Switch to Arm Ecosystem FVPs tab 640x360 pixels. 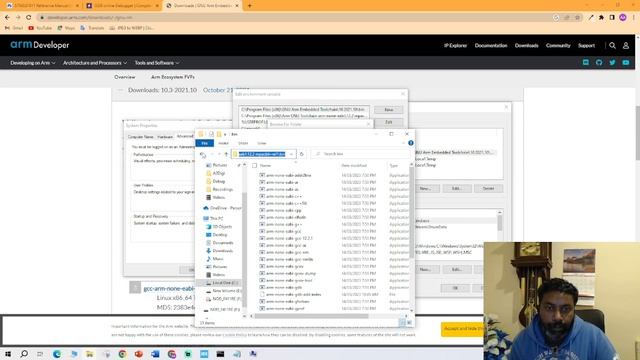[173, 77]
